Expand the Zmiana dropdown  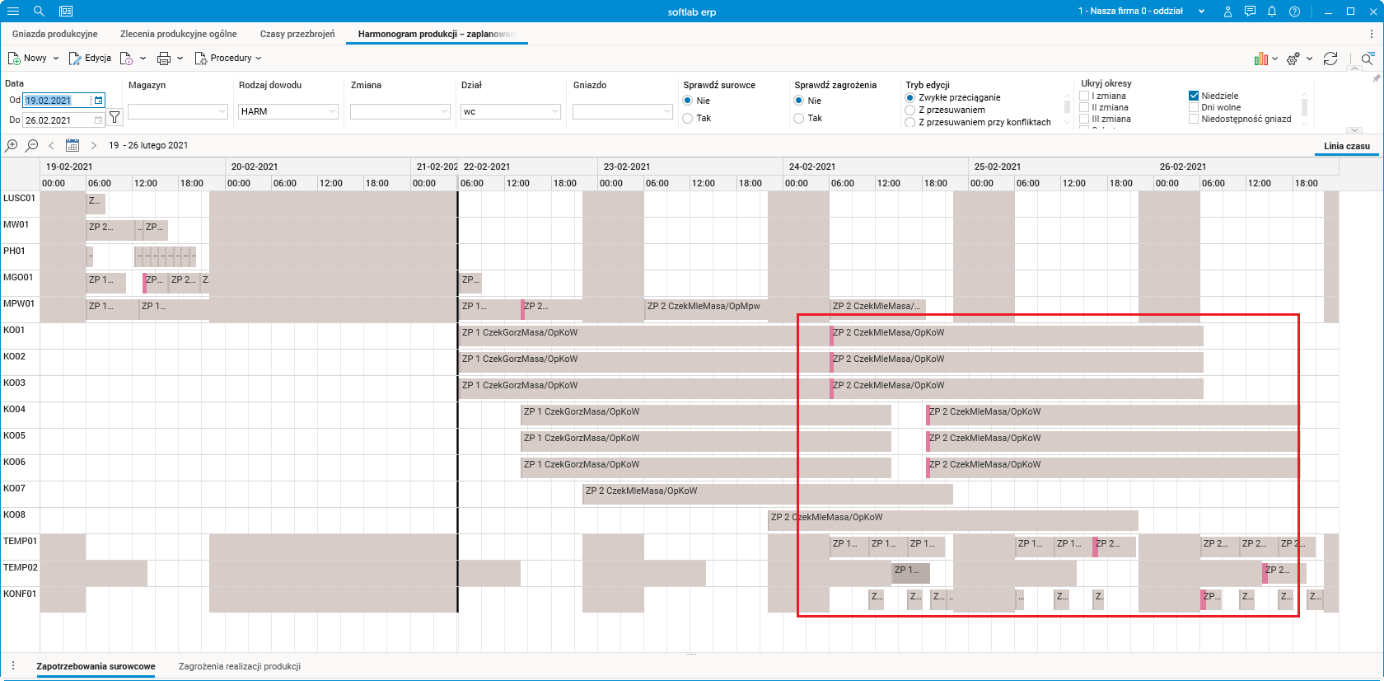442,112
